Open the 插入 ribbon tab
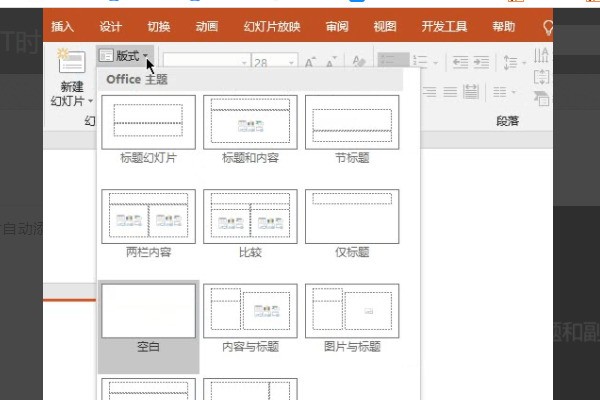 [62, 26]
